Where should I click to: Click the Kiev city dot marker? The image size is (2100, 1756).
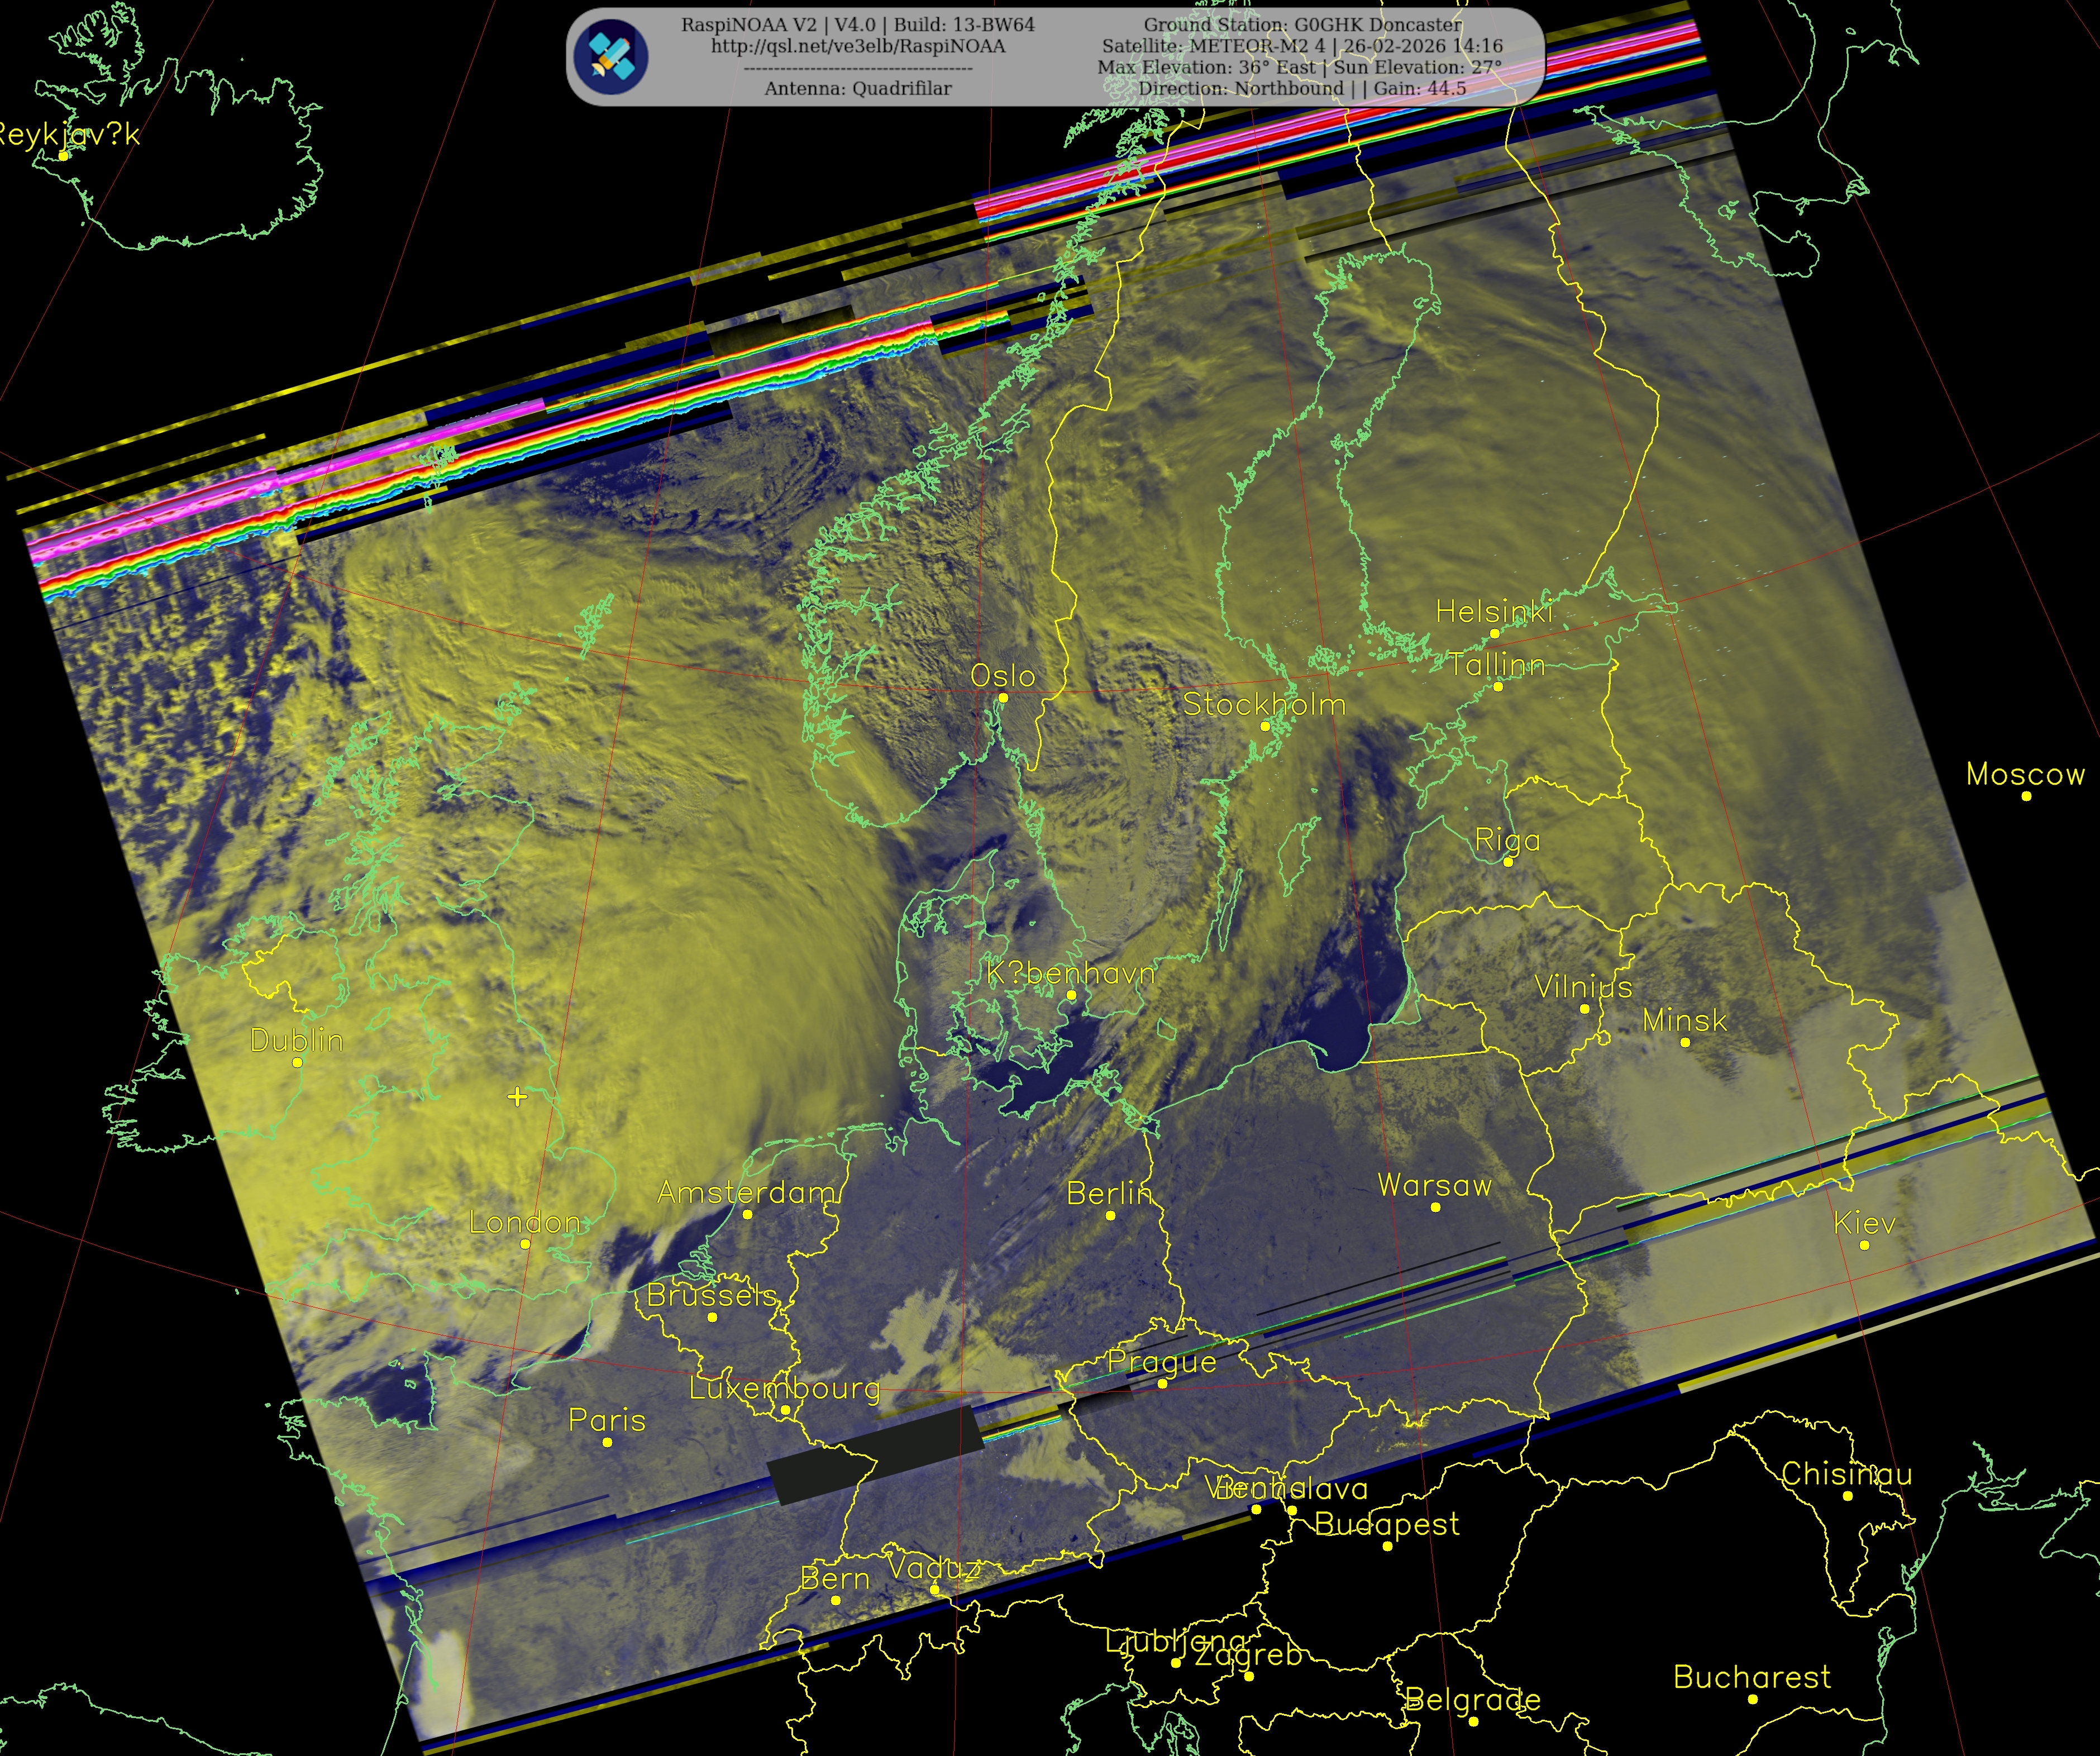pos(1864,1245)
